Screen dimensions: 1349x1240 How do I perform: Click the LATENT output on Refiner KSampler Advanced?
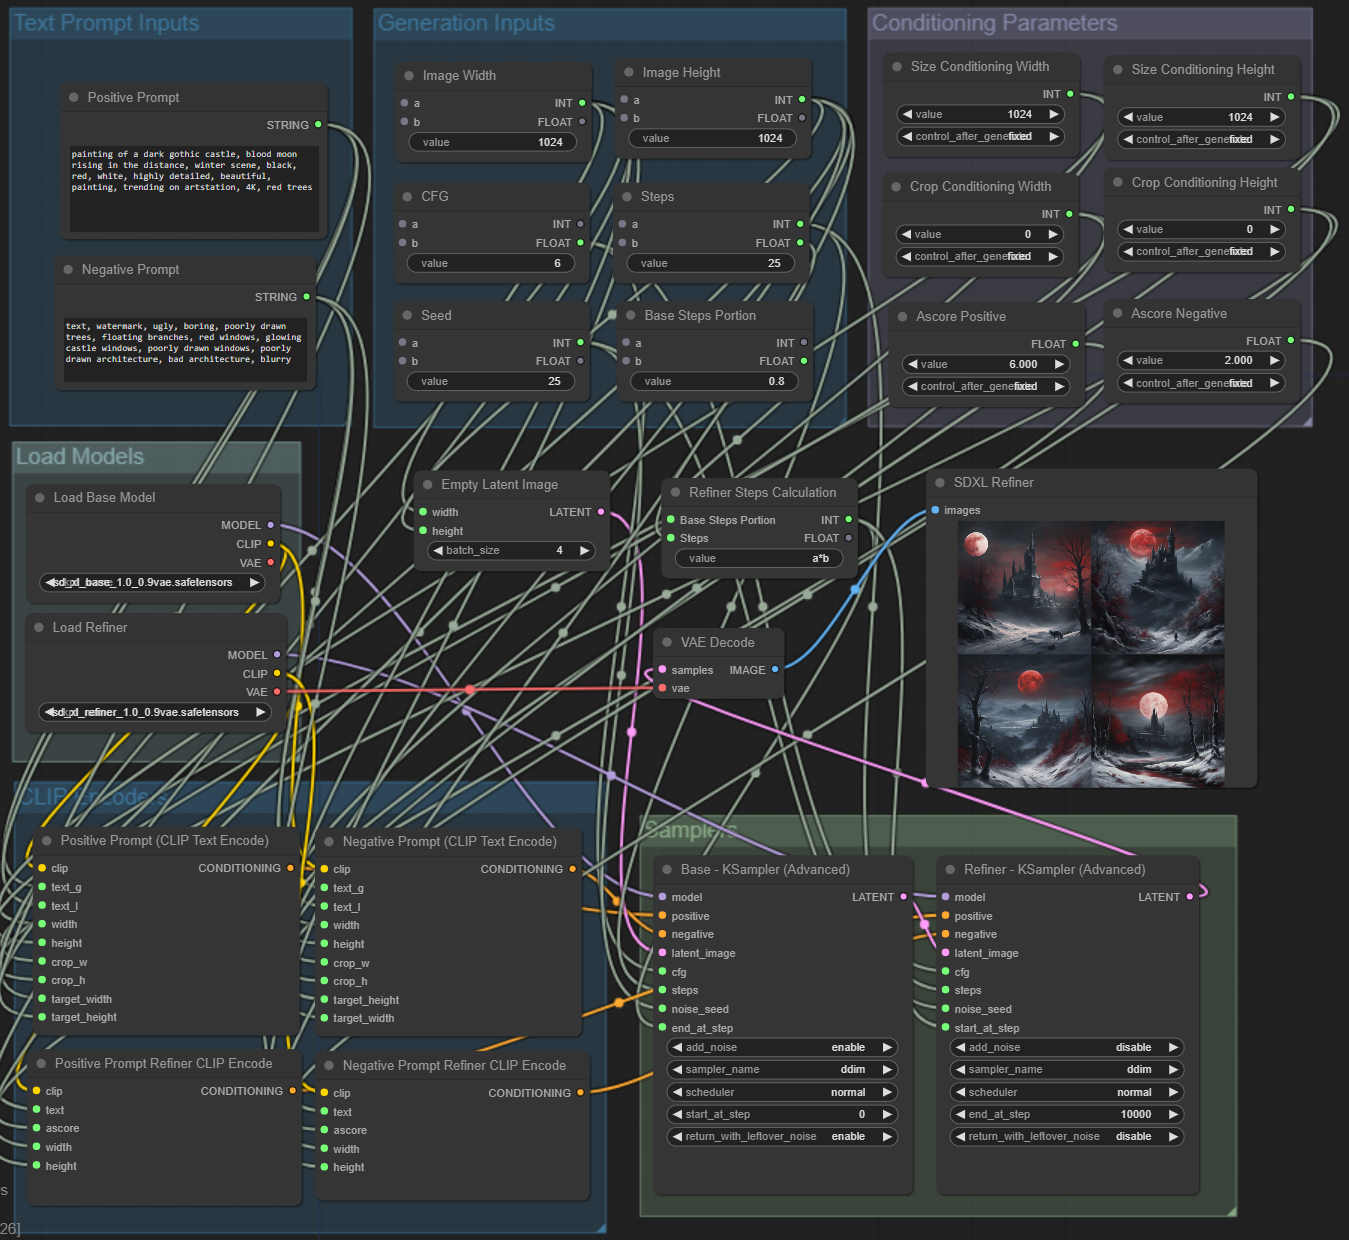(1190, 897)
